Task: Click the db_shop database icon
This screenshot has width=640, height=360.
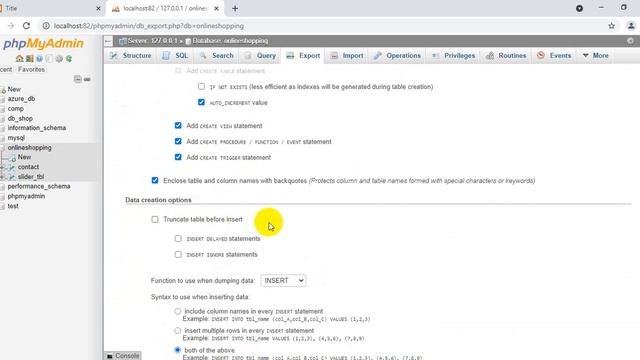Action: (2, 119)
